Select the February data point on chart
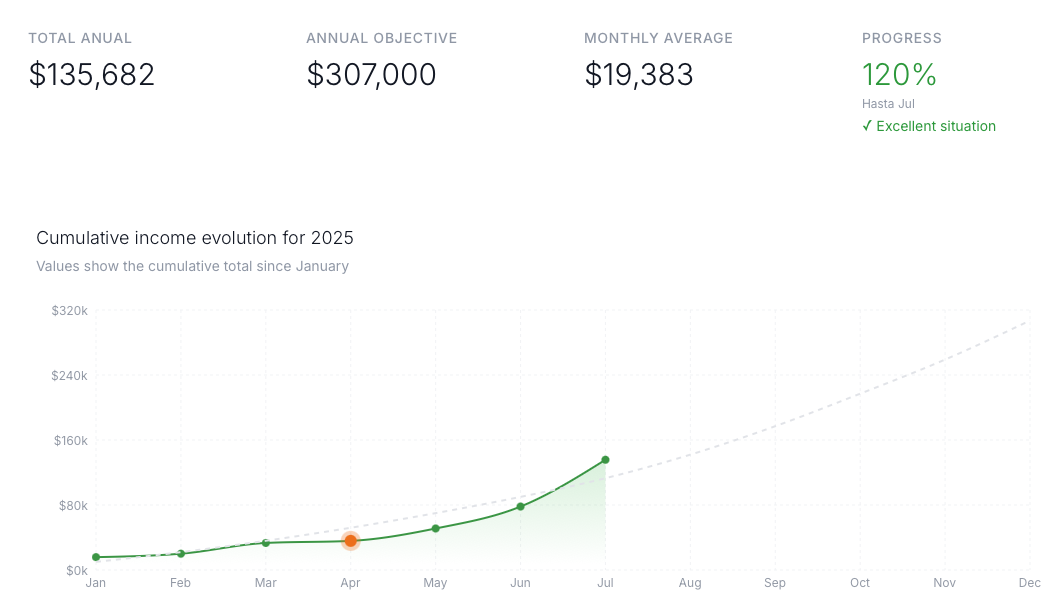1059x608 pixels. tap(181, 554)
